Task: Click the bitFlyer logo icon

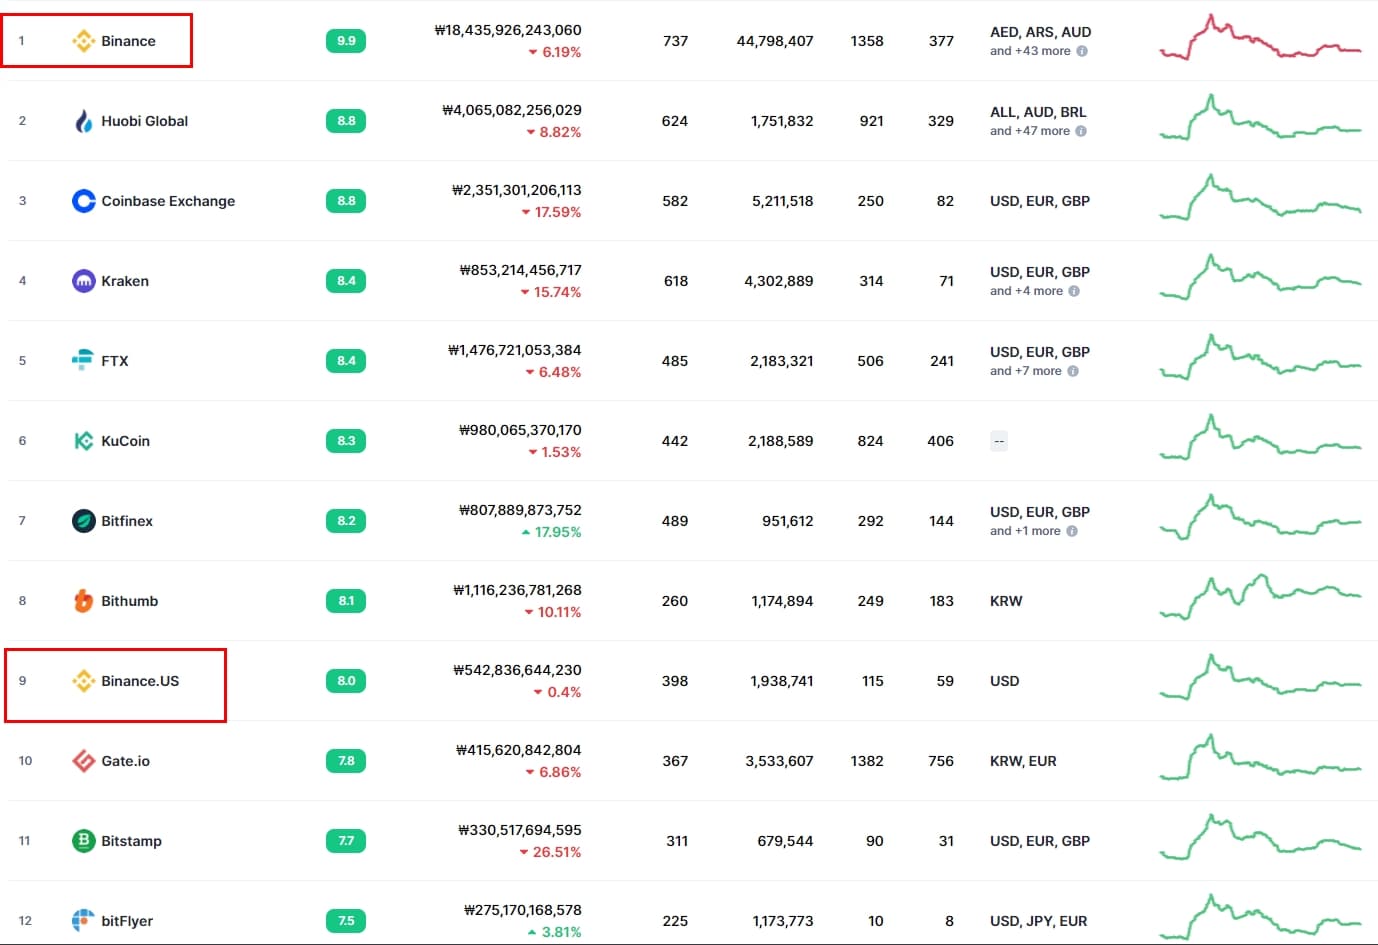Action: (x=84, y=921)
